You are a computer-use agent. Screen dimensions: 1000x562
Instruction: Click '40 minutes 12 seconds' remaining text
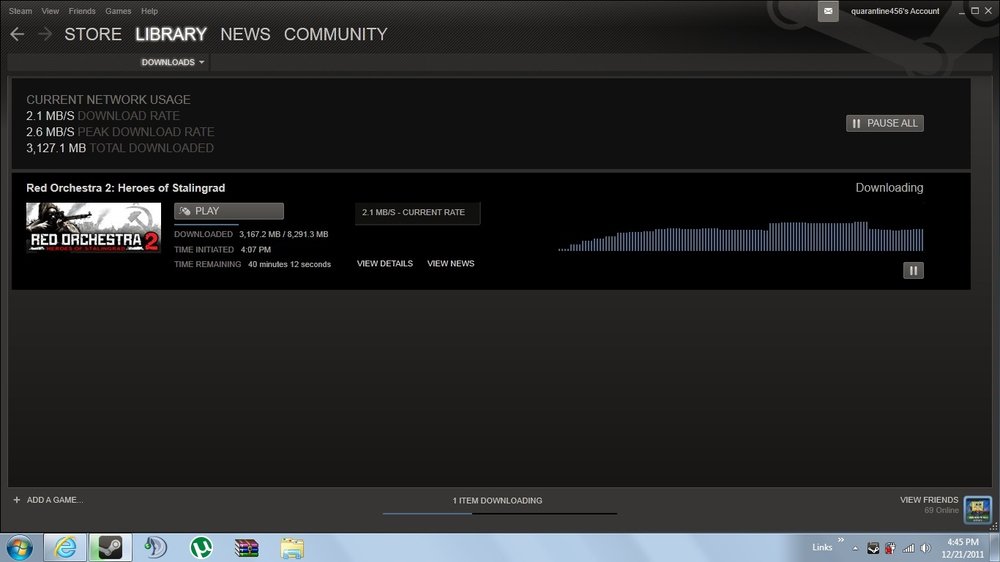pos(290,264)
